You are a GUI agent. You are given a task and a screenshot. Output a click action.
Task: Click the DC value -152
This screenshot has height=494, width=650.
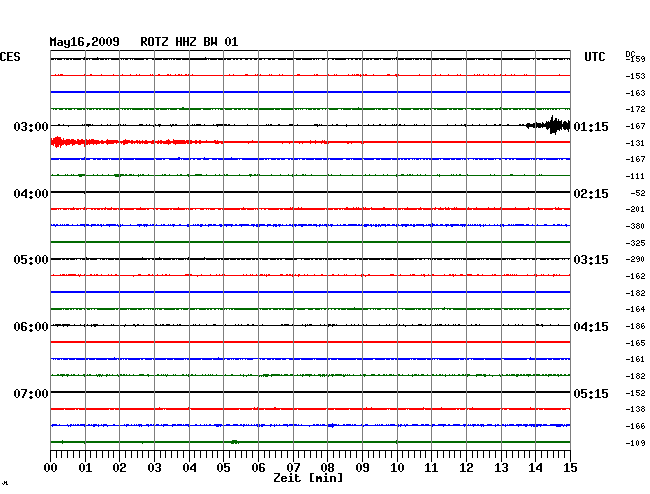pyautogui.click(x=635, y=393)
